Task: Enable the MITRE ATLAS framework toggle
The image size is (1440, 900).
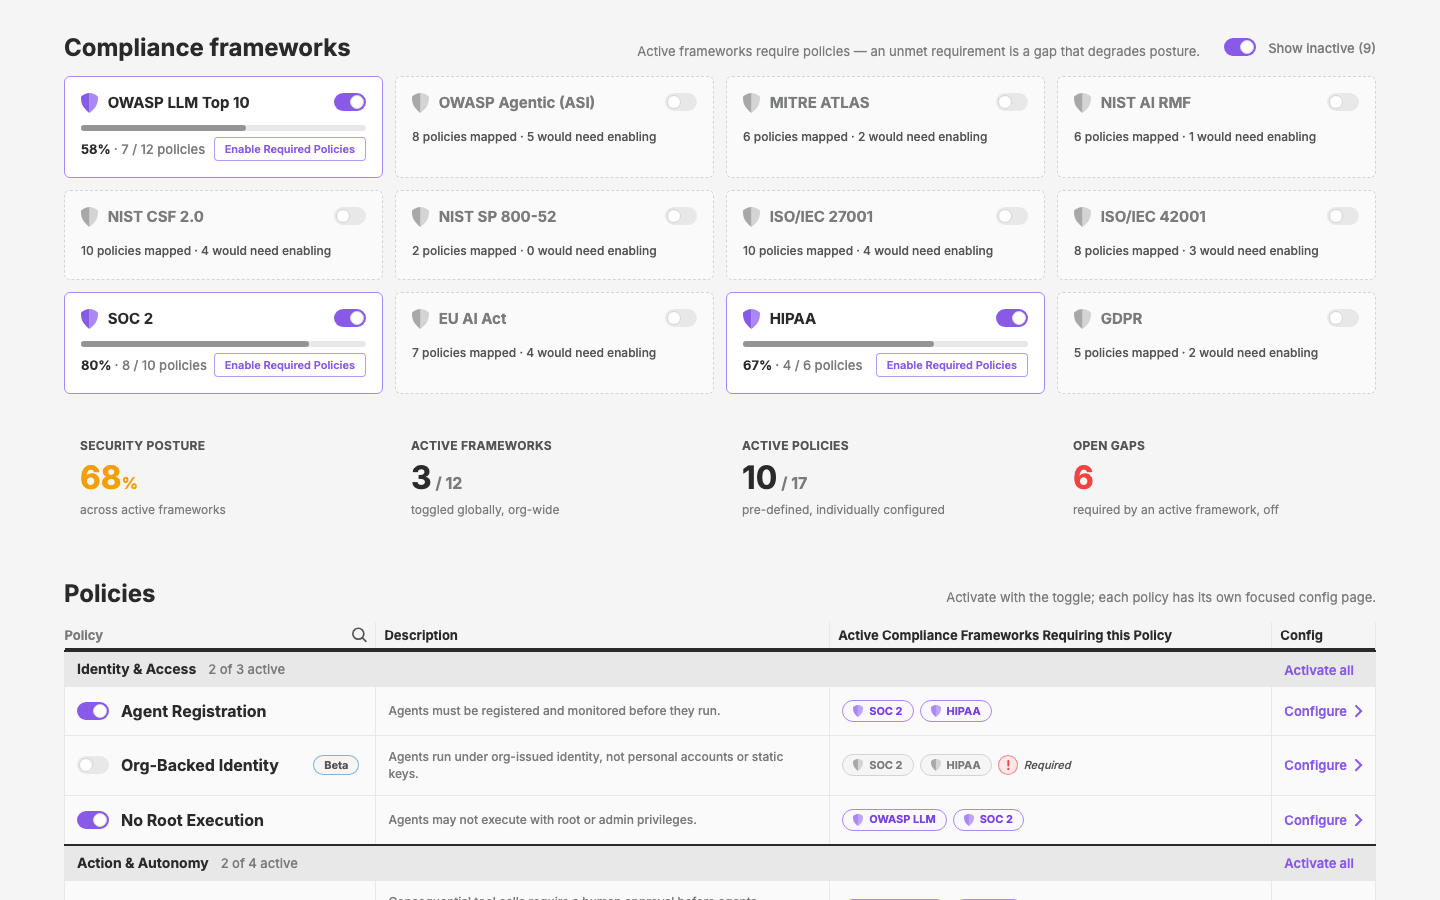Action: (1012, 102)
